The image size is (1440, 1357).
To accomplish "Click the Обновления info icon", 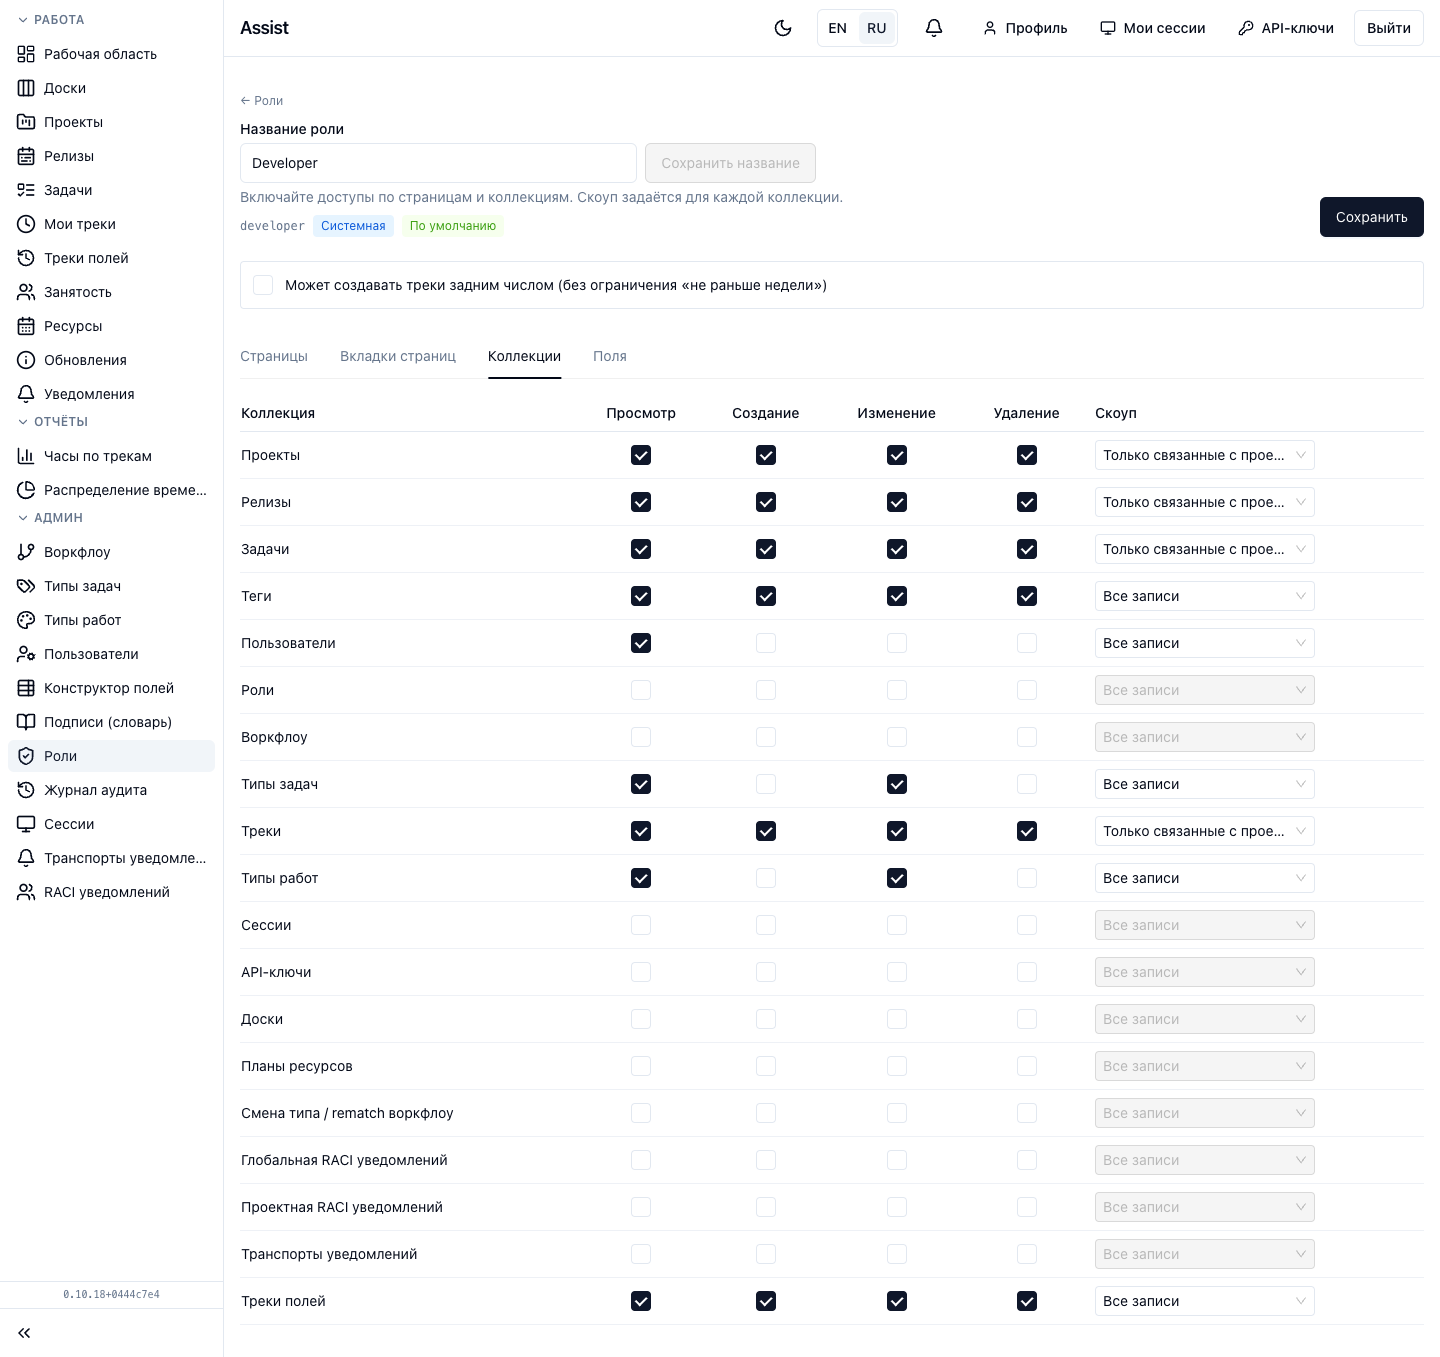I will click(26, 360).
